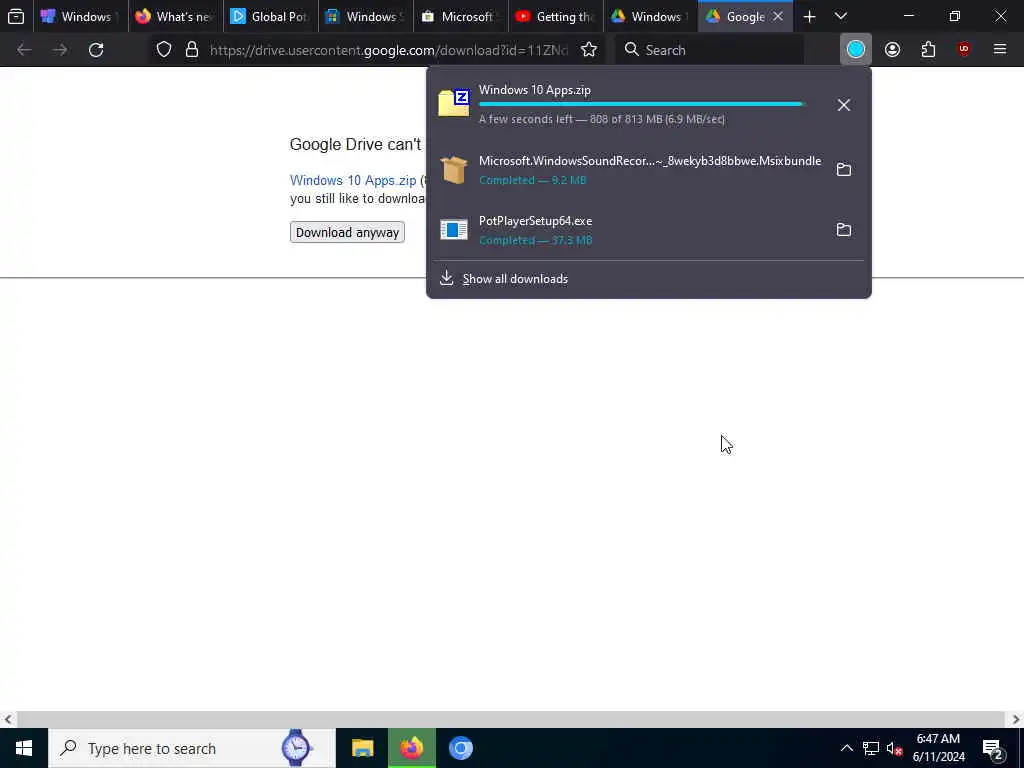Cancel the Windows 10 Apps.zip download
The image size is (1024, 768).
pyautogui.click(x=844, y=104)
